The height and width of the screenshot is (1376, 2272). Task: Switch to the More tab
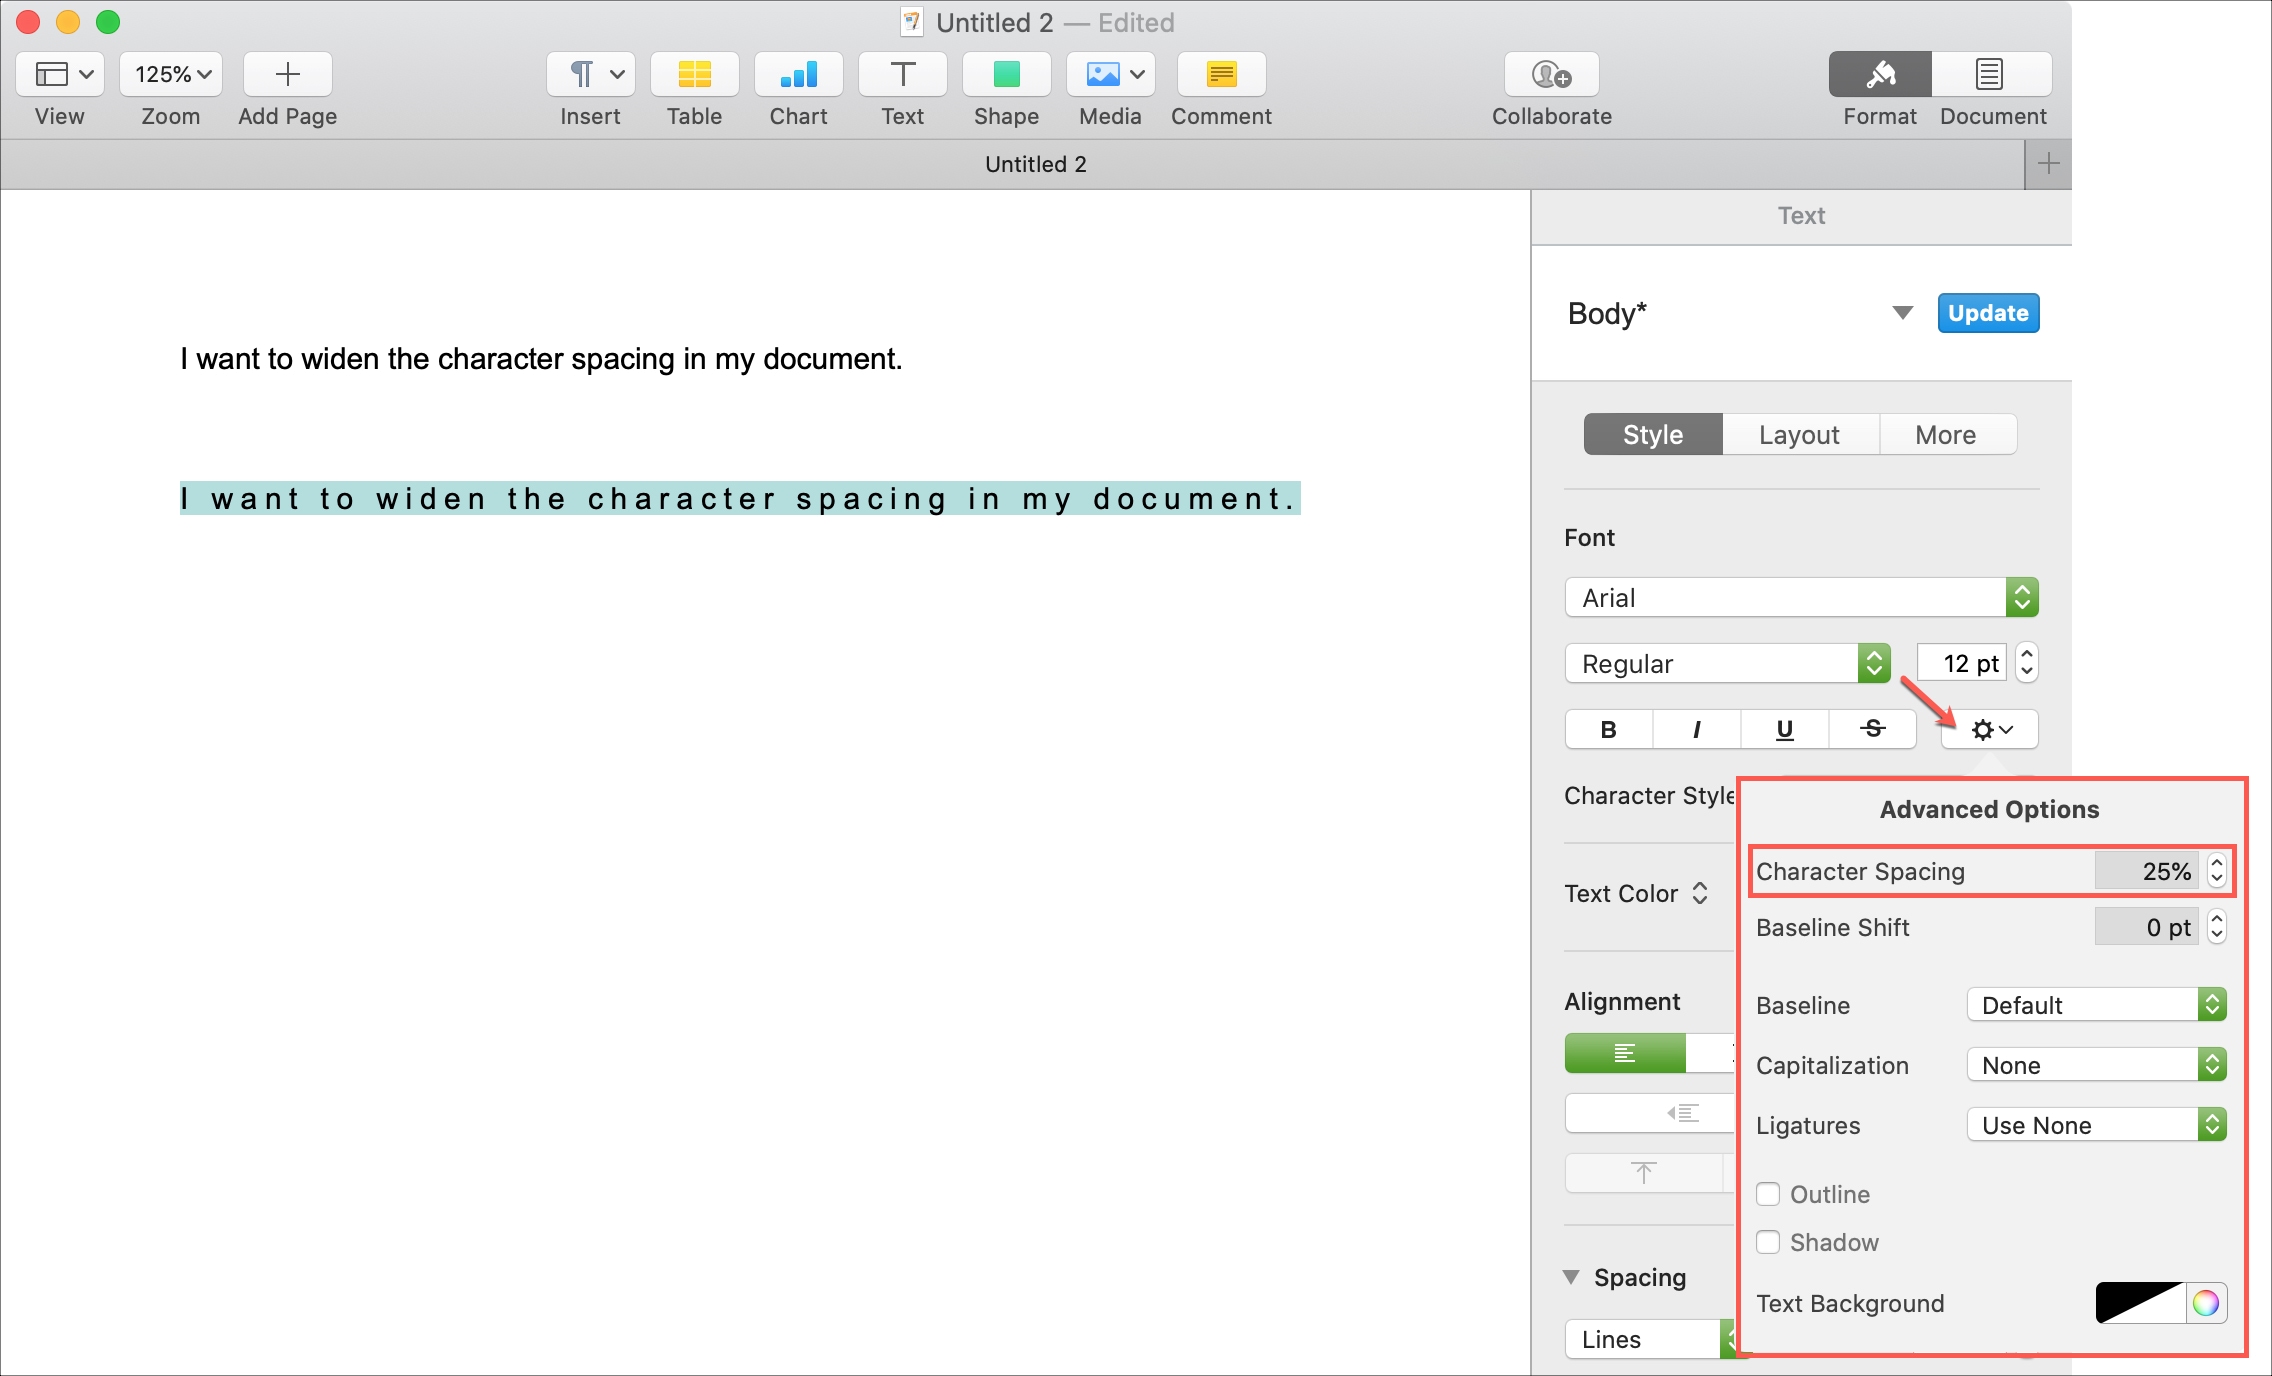[1944, 433]
